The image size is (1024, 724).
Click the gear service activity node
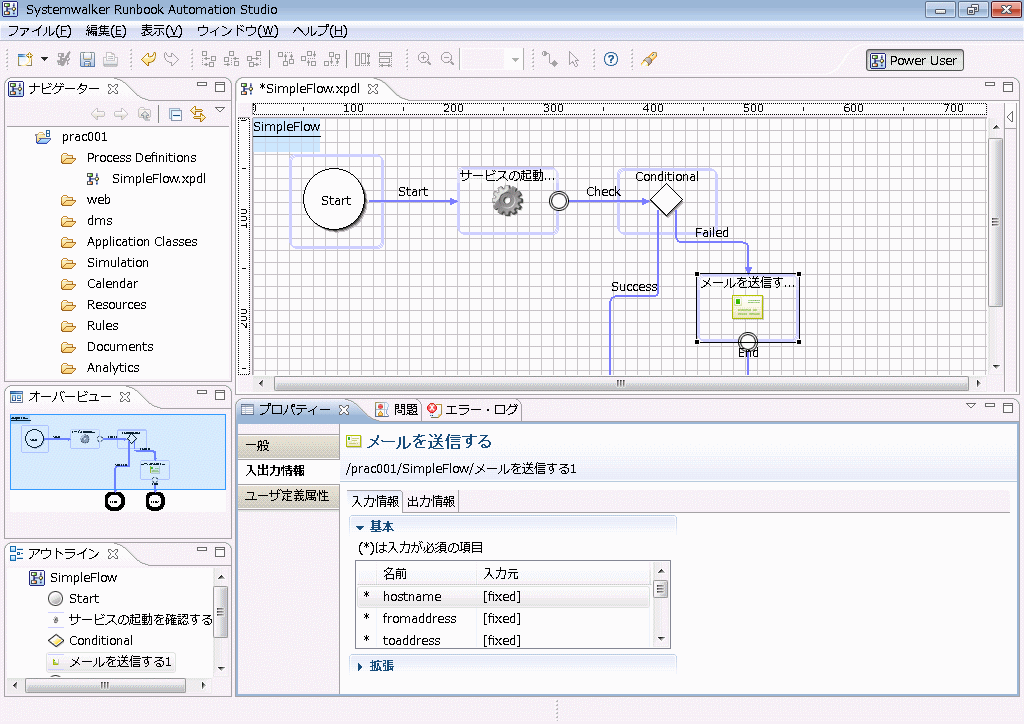(507, 200)
